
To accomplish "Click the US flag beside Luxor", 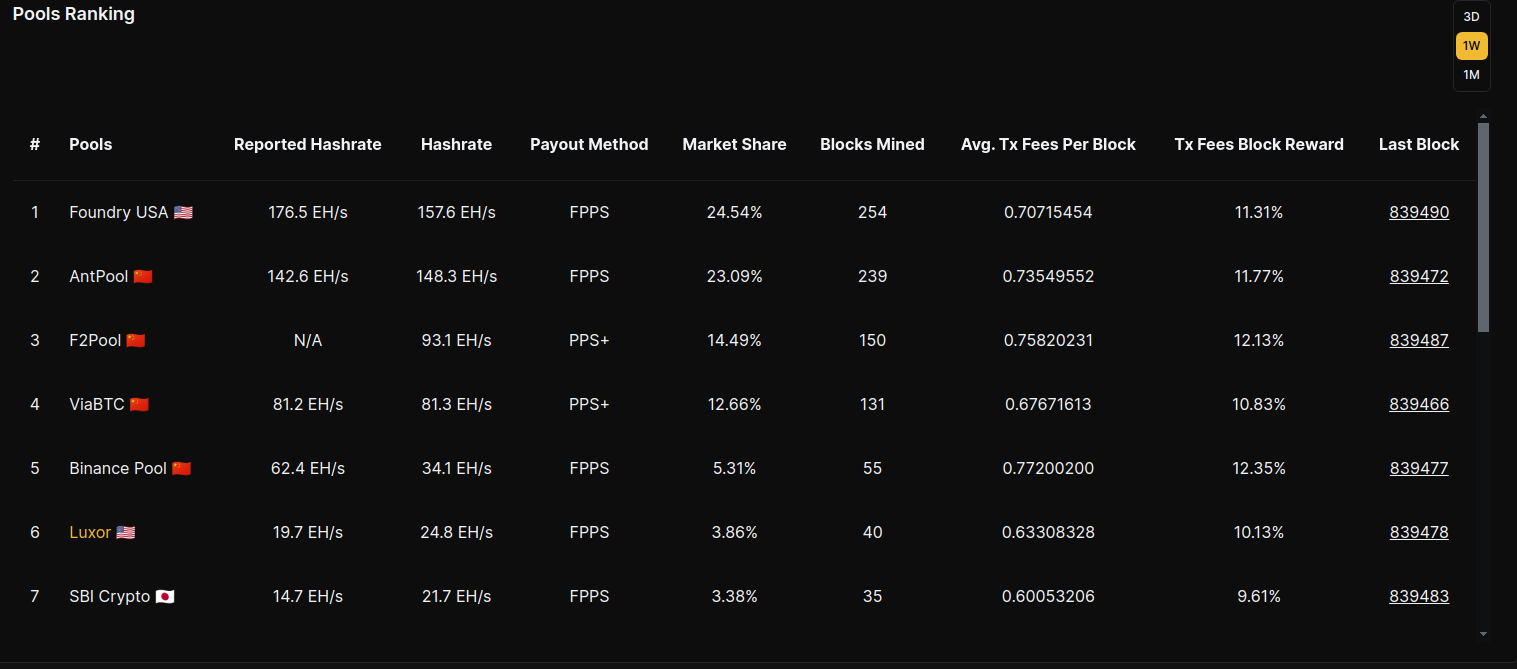I will [x=126, y=532].
